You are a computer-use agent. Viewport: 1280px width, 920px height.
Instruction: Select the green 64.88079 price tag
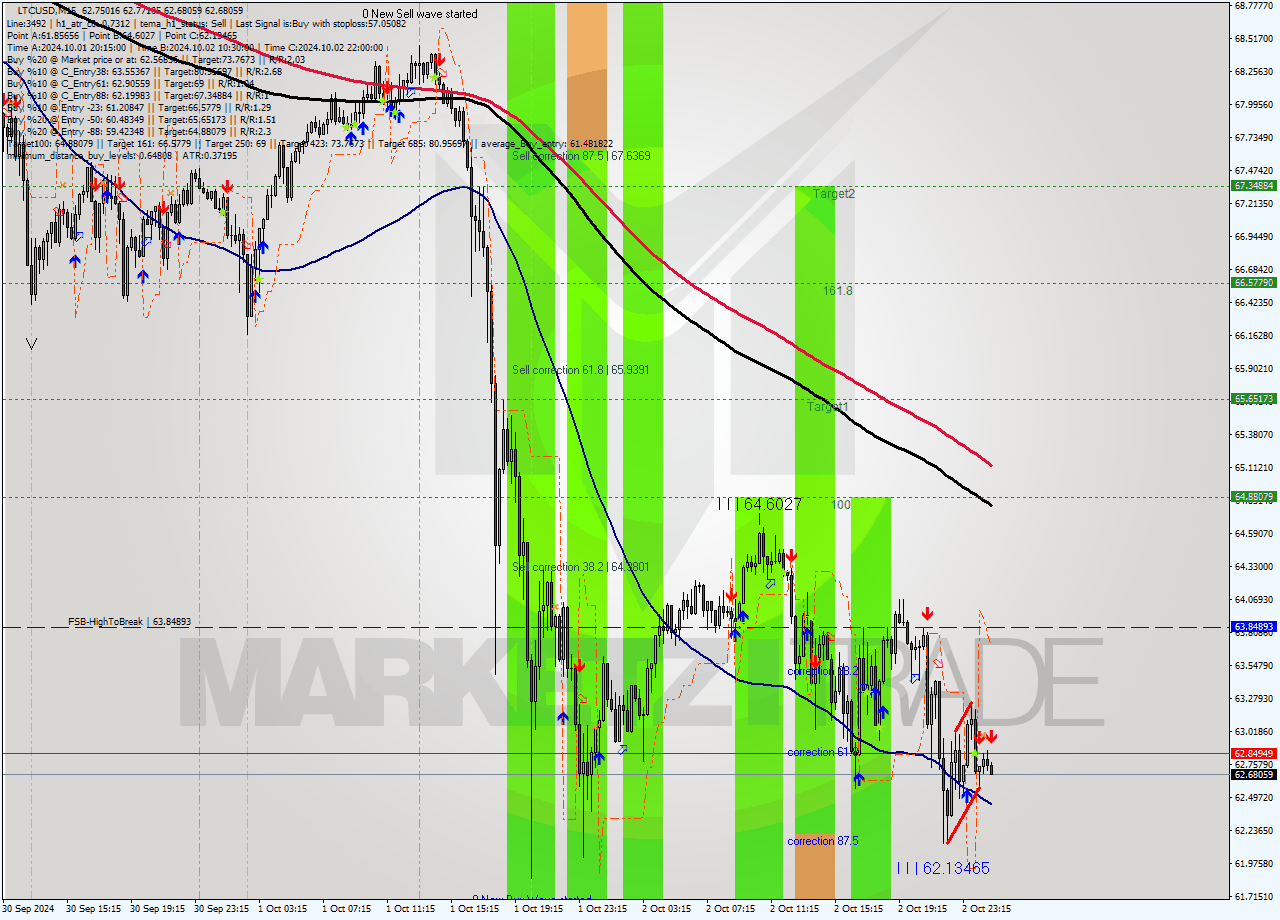coord(1254,496)
